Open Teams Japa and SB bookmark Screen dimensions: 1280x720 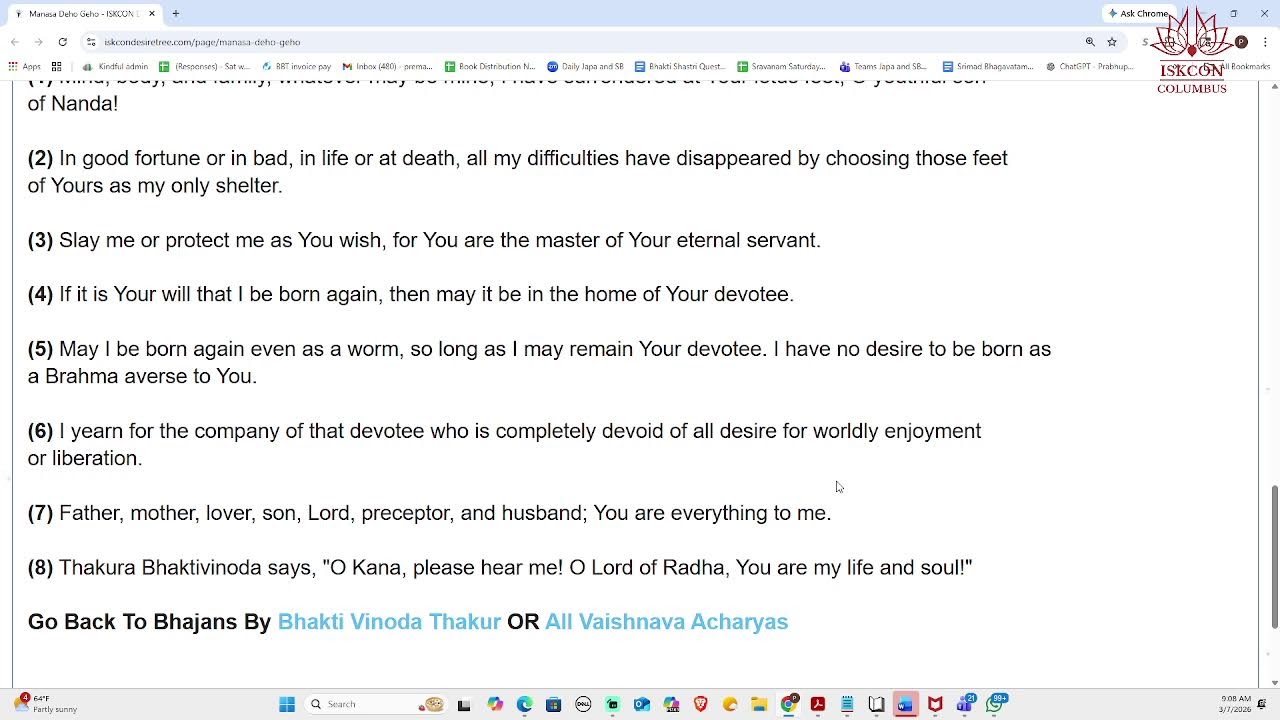pos(884,67)
